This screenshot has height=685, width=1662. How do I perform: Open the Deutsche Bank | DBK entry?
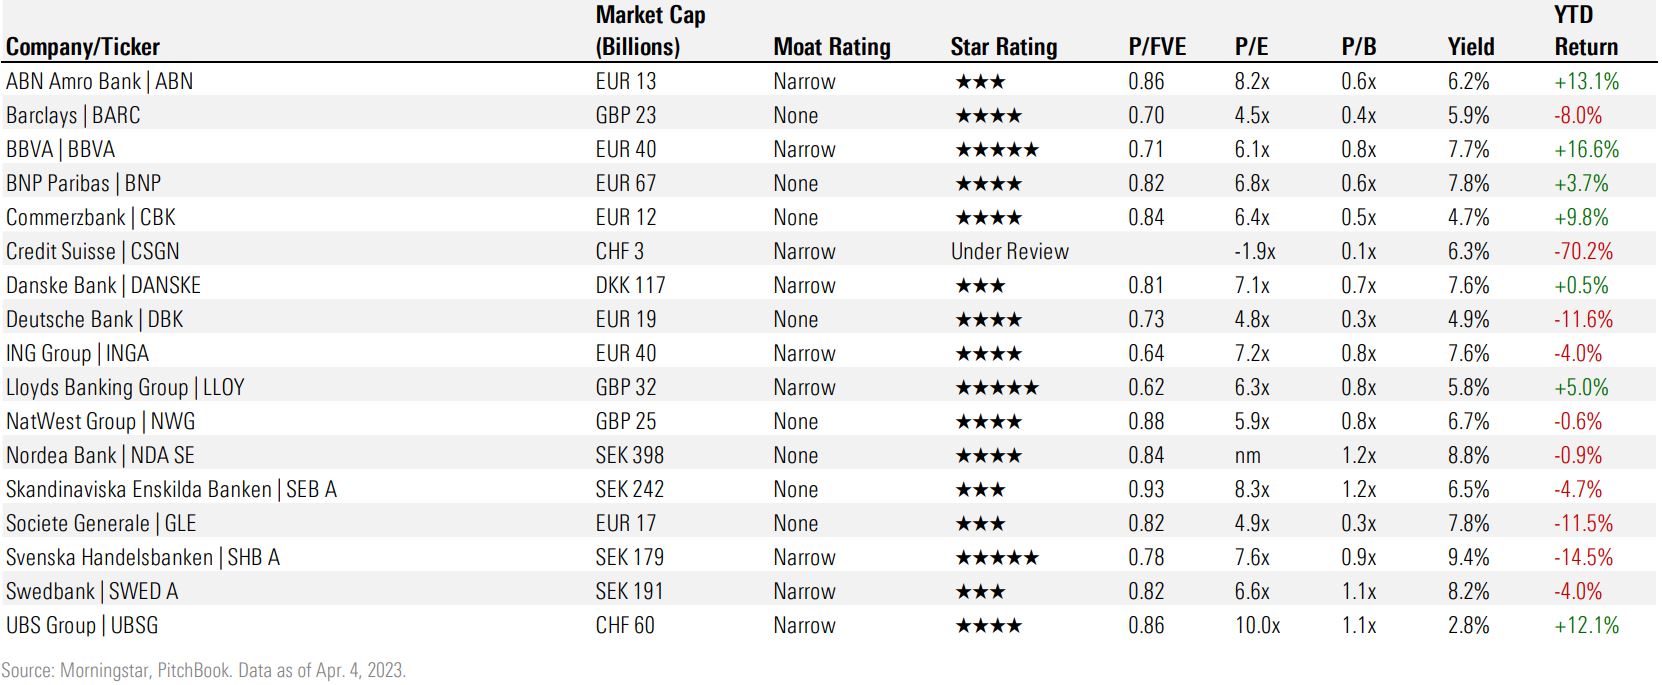tap(95, 320)
